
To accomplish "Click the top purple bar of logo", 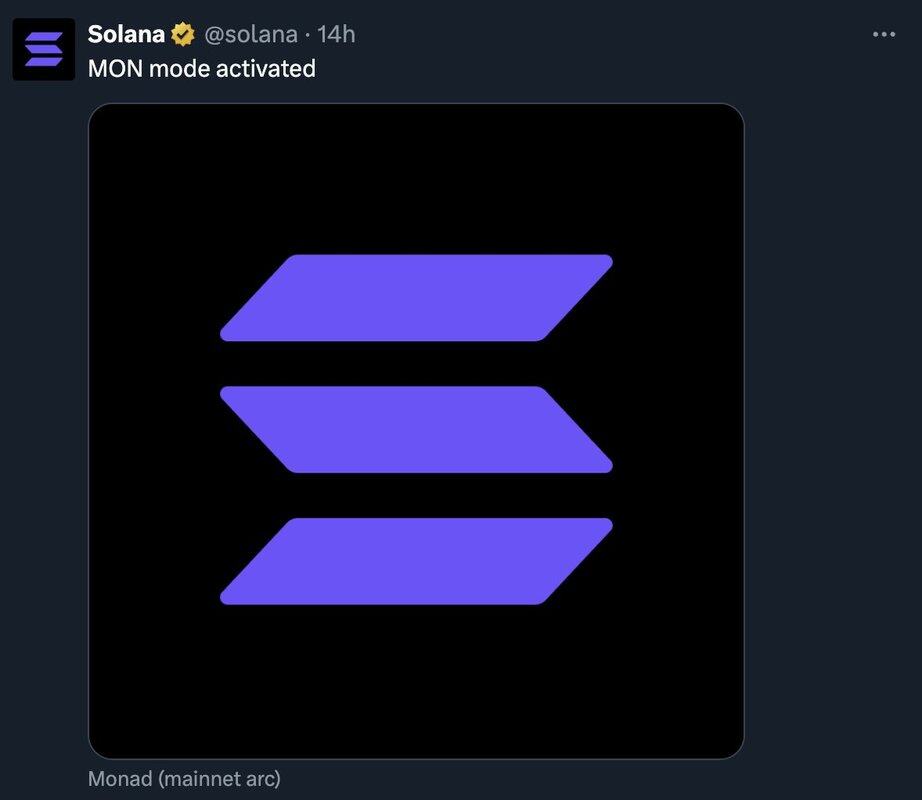I will coord(416,298).
